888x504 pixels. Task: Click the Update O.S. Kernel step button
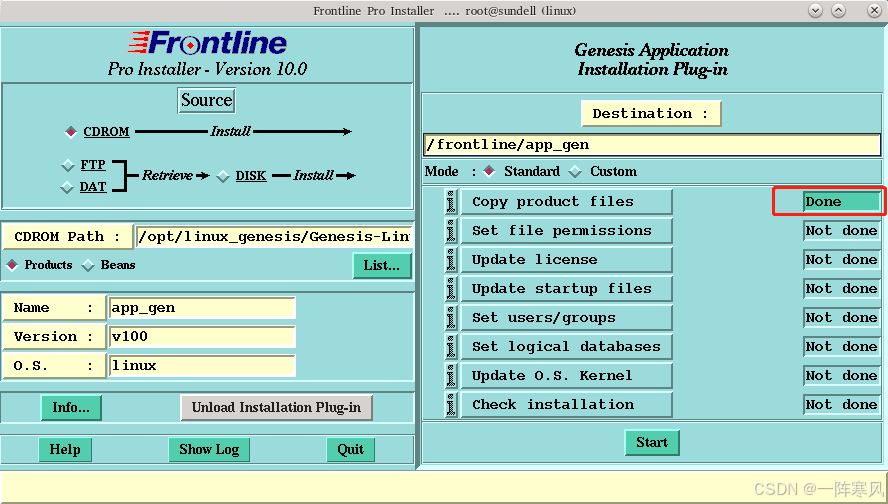point(566,375)
